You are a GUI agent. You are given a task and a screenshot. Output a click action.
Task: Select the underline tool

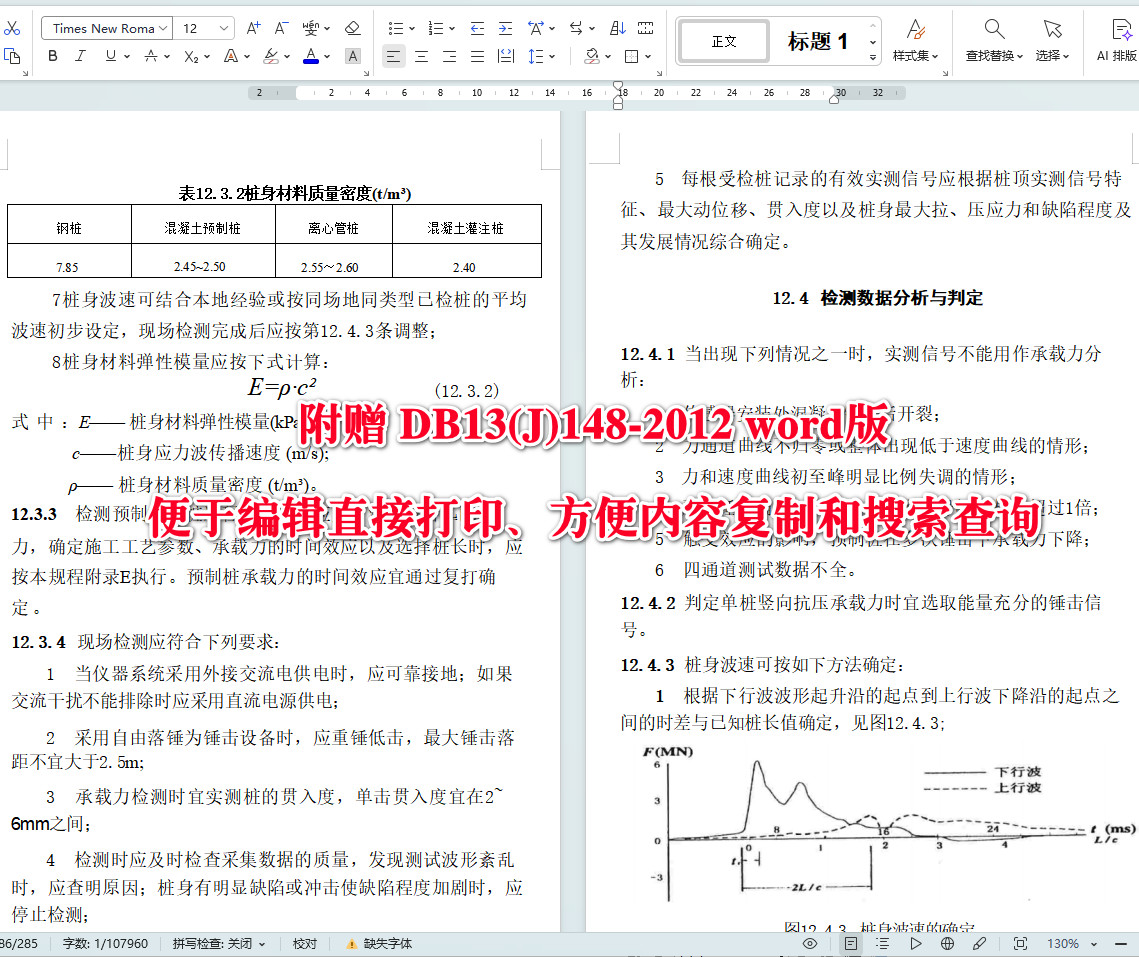click(108, 56)
